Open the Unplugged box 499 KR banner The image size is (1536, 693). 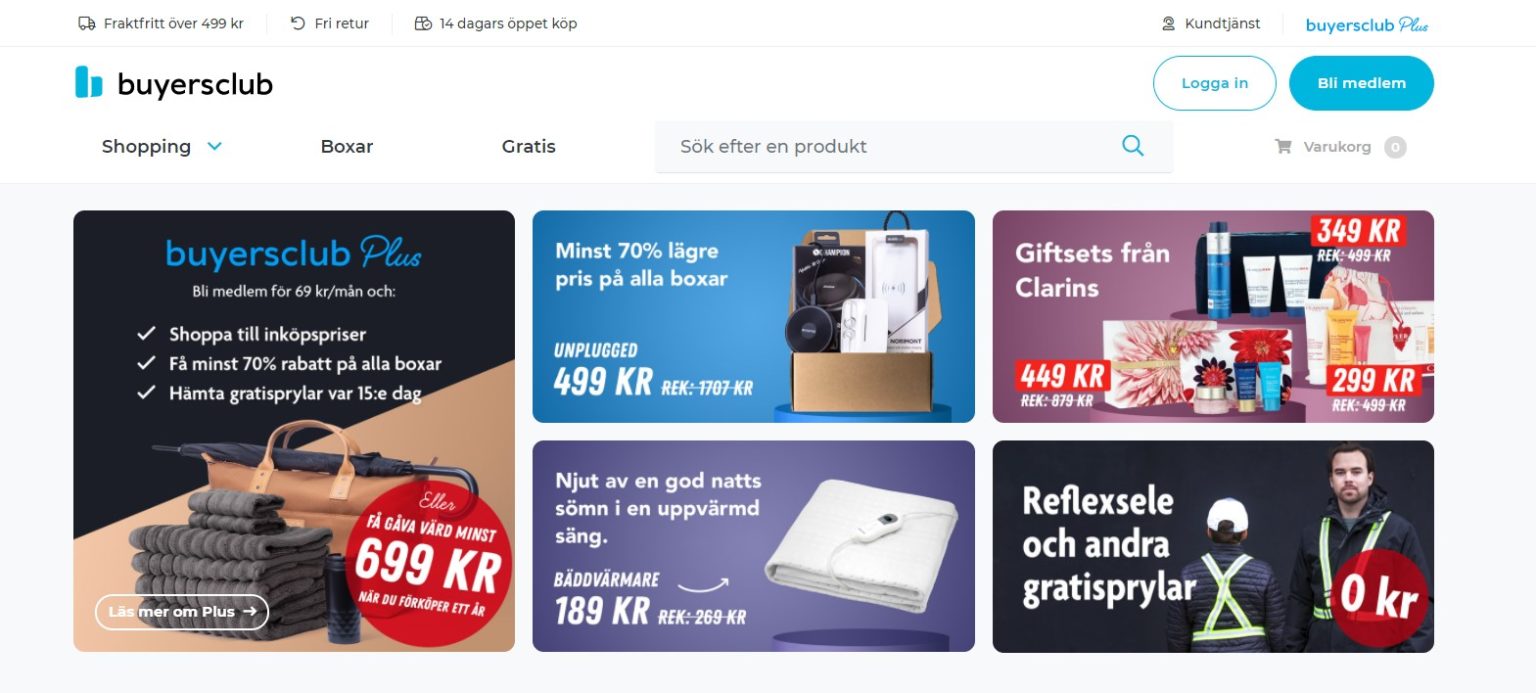pos(753,316)
